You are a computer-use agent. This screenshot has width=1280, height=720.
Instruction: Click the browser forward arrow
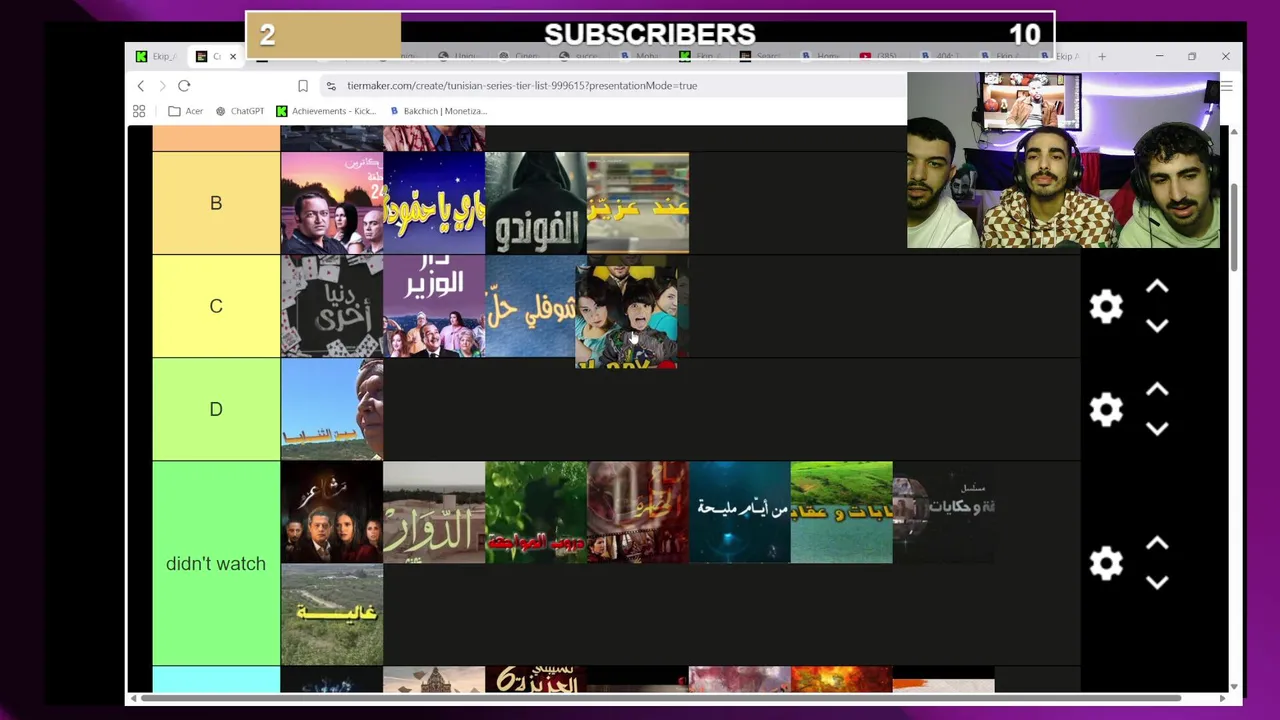(162, 86)
